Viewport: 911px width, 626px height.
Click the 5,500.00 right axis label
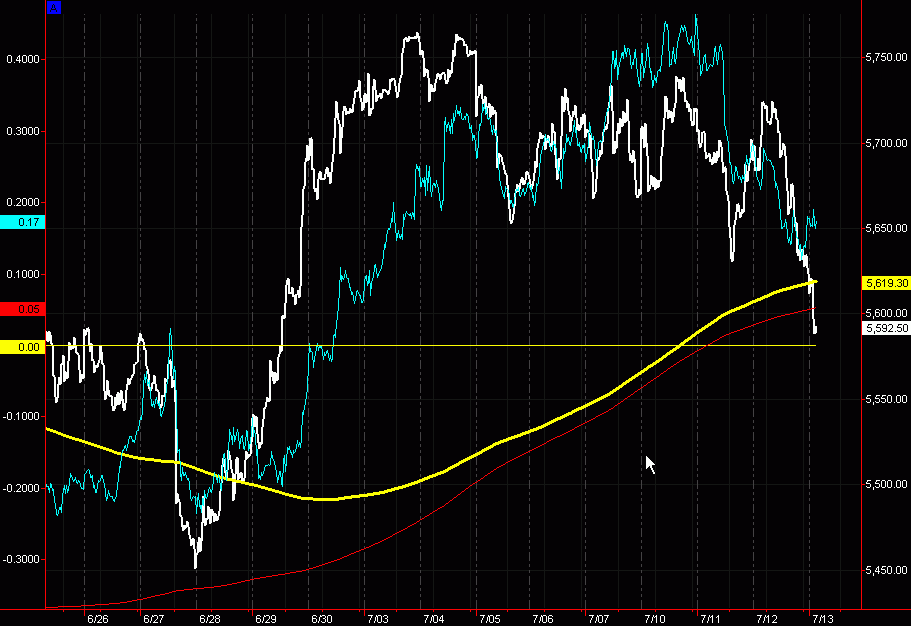(x=886, y=484)
